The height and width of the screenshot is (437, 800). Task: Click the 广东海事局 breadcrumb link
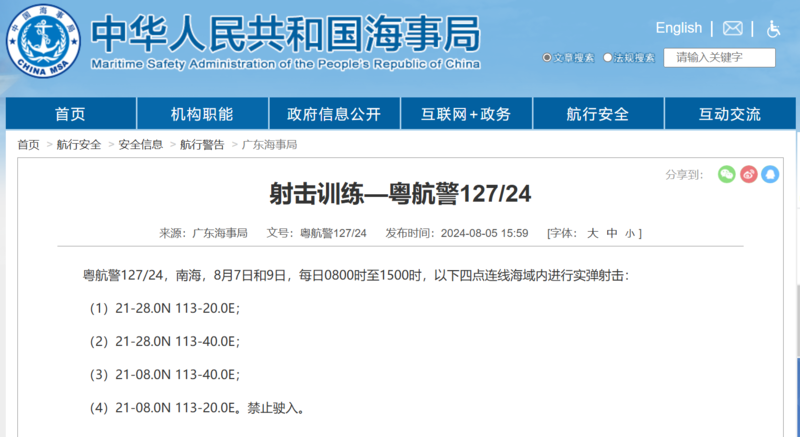tap(269, 145)
